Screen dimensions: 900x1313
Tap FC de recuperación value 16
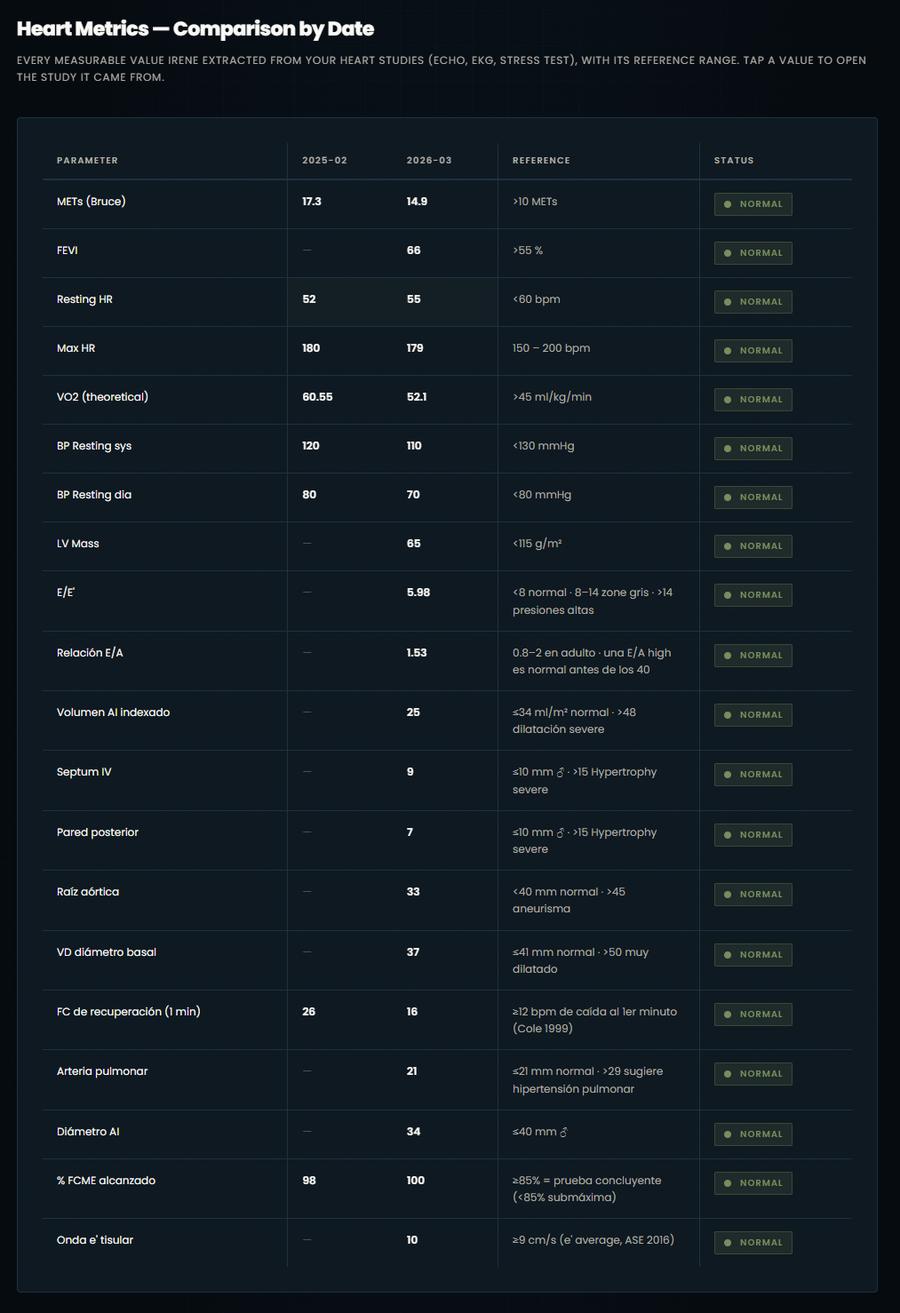pos(412,1013)
